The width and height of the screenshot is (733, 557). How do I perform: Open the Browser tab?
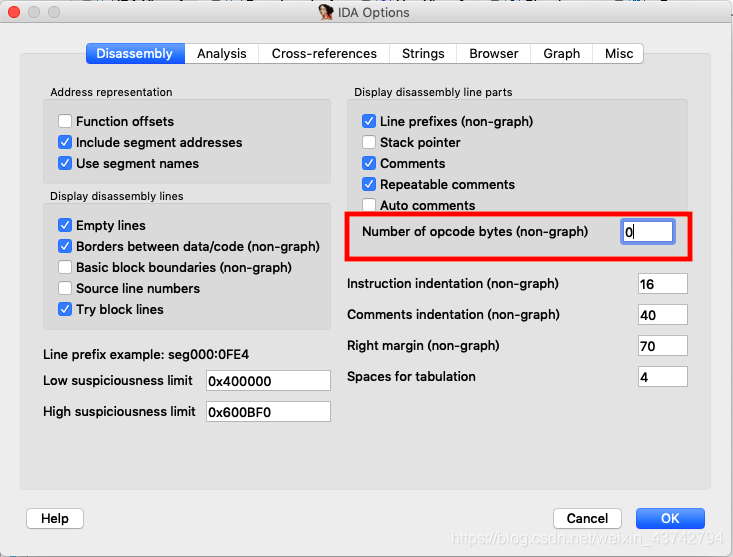point(494,54)
